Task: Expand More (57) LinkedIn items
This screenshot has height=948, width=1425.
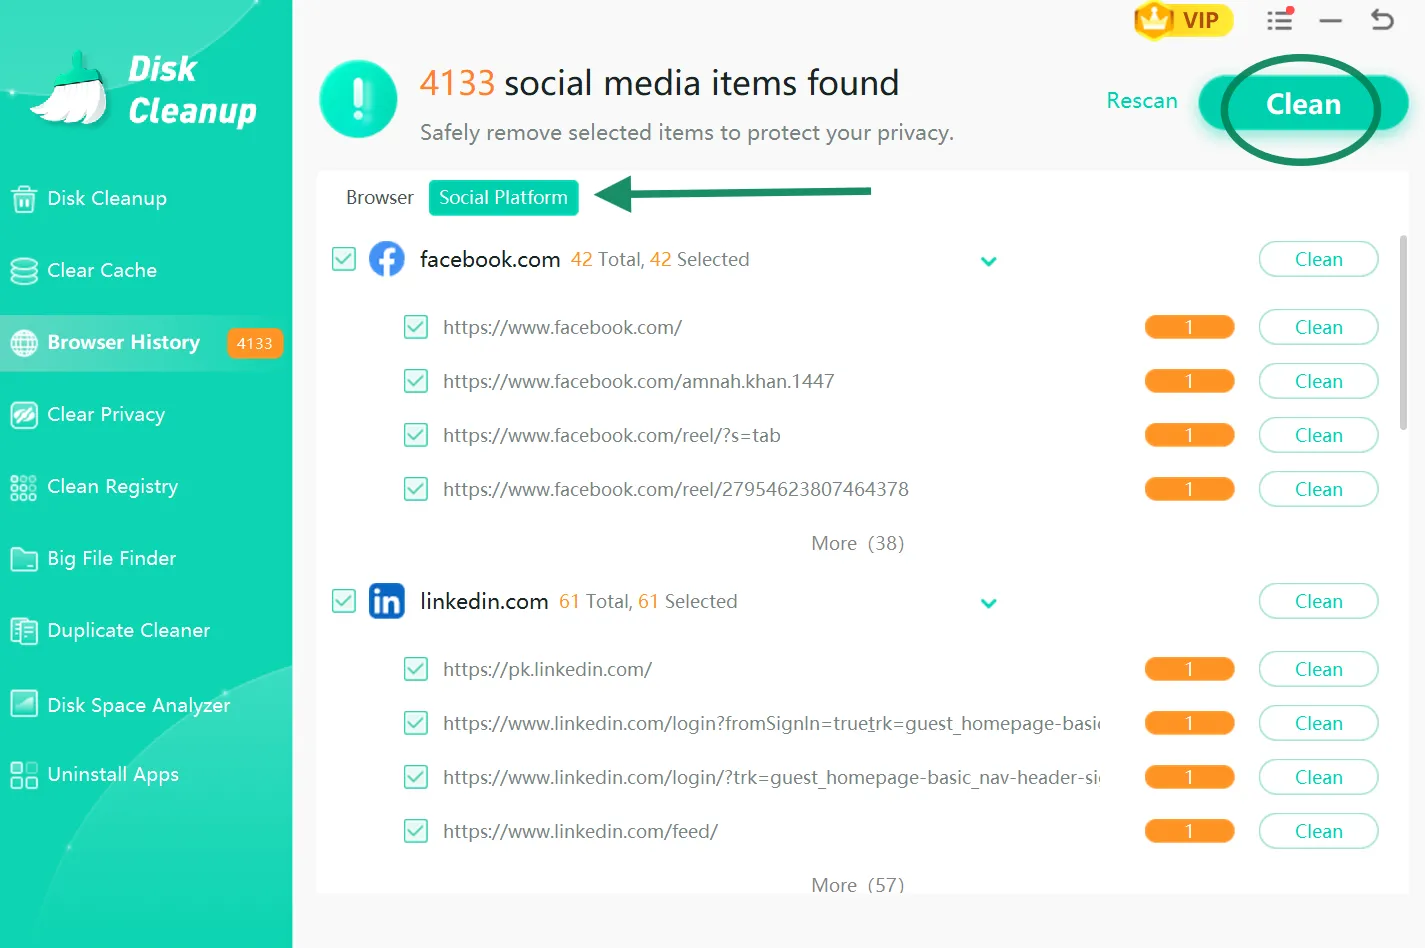Action: click(858, 884)
